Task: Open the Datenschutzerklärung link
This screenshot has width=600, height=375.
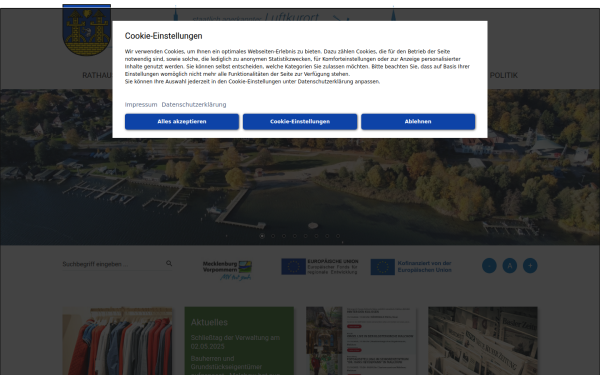Action: click(x=194, y=104)
